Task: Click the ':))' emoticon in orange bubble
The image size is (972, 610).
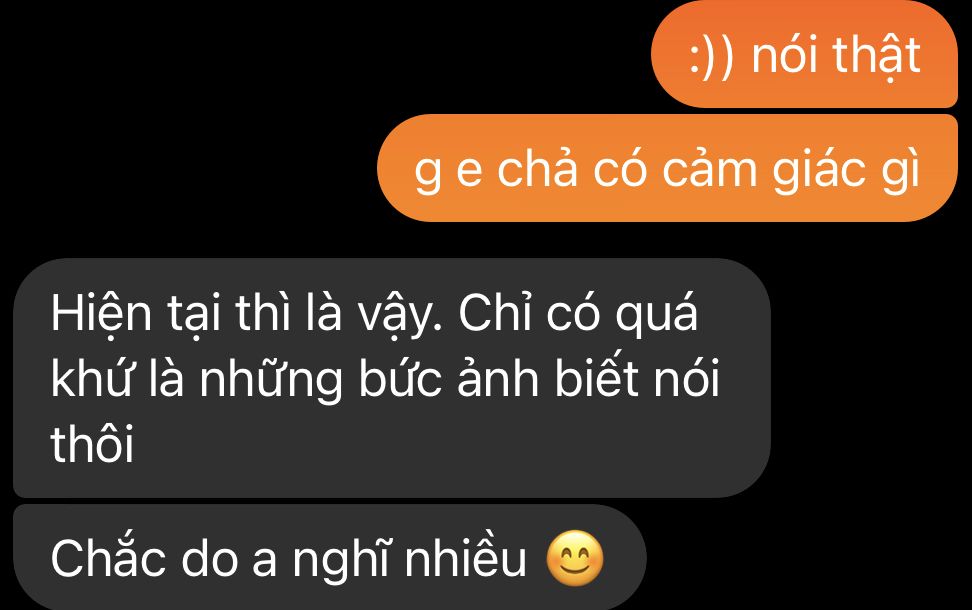Action: (x=712, y=56)
